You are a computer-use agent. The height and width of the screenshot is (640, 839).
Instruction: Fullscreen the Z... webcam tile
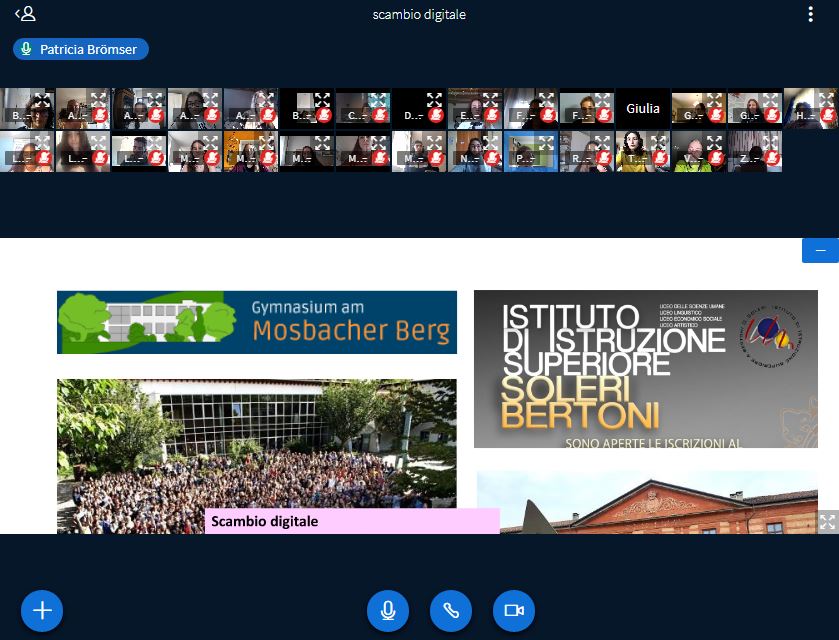pyautogui.click(x=770, y=142)
